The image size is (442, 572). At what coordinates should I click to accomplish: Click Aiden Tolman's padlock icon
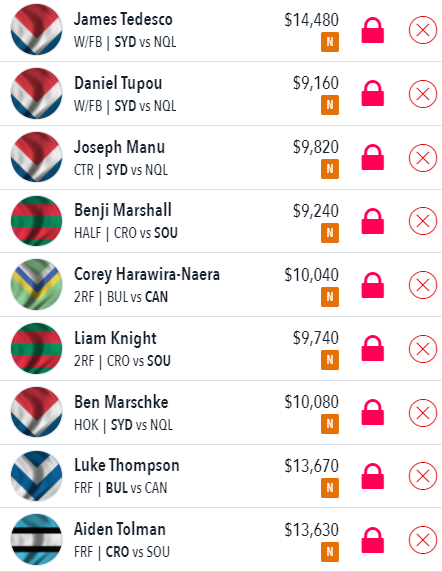[372, 540]
